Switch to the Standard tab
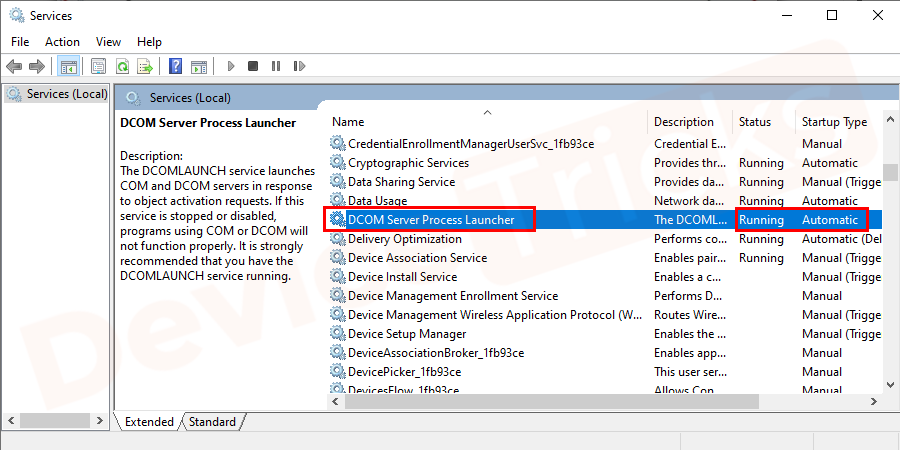This screenshot has width=900, height=450. [212, 422]
